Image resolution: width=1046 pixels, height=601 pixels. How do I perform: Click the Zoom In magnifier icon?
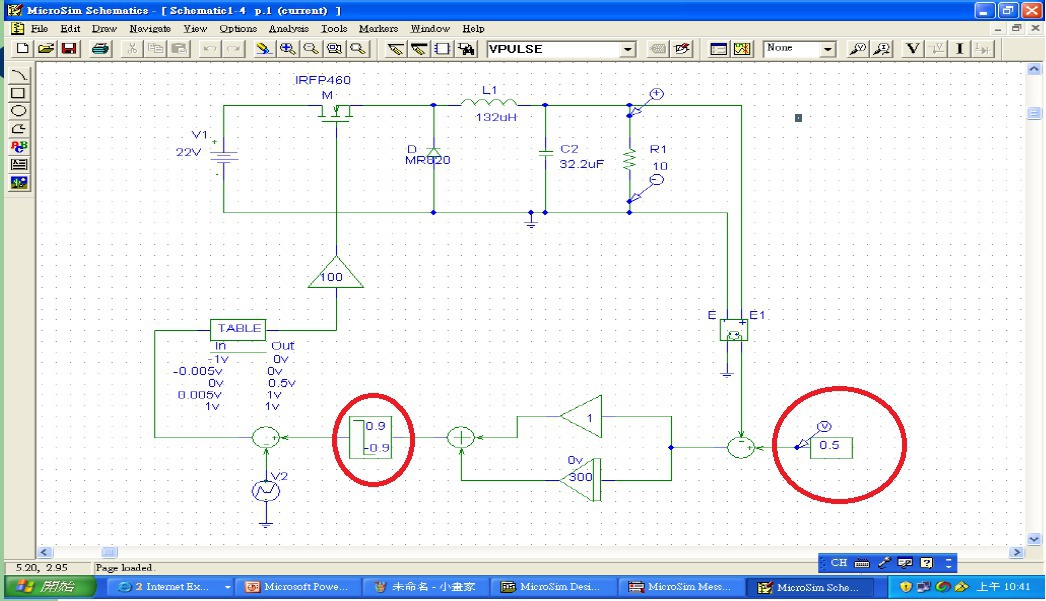pos(287,49)
